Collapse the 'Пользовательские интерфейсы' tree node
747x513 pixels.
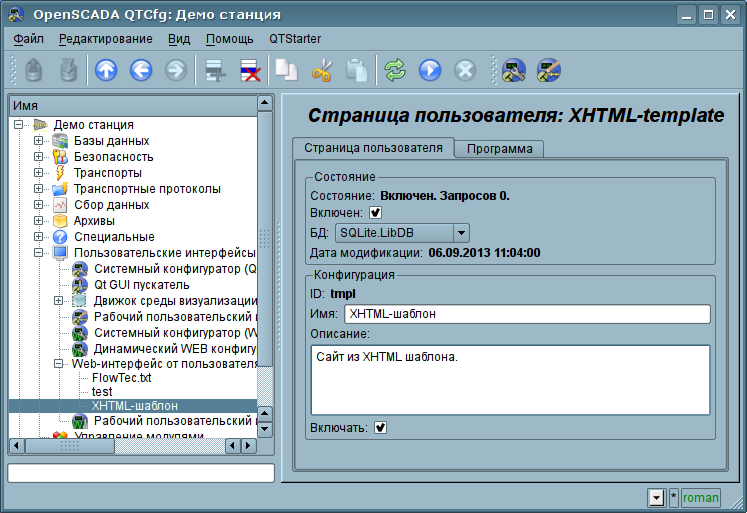click(x=39, y=253)
